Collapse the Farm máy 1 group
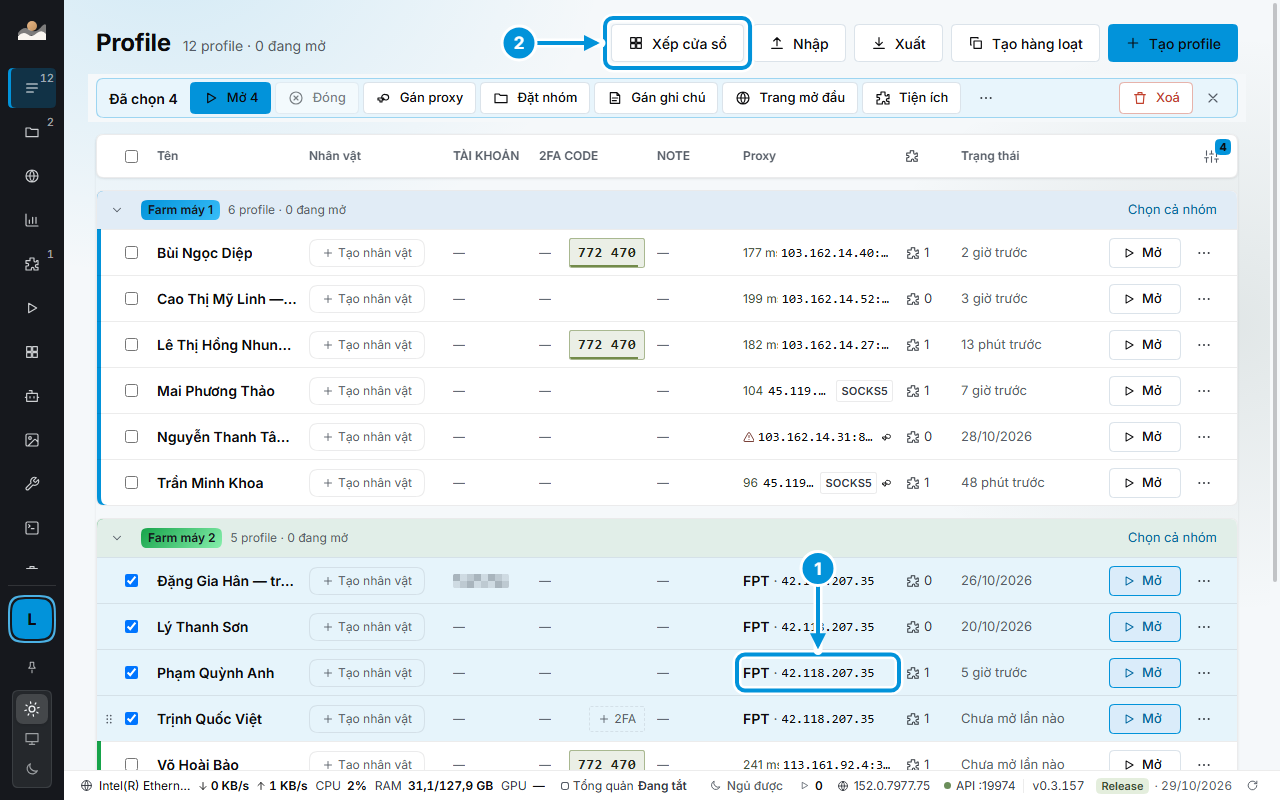The image size is (1280, 800). point(117,210)
